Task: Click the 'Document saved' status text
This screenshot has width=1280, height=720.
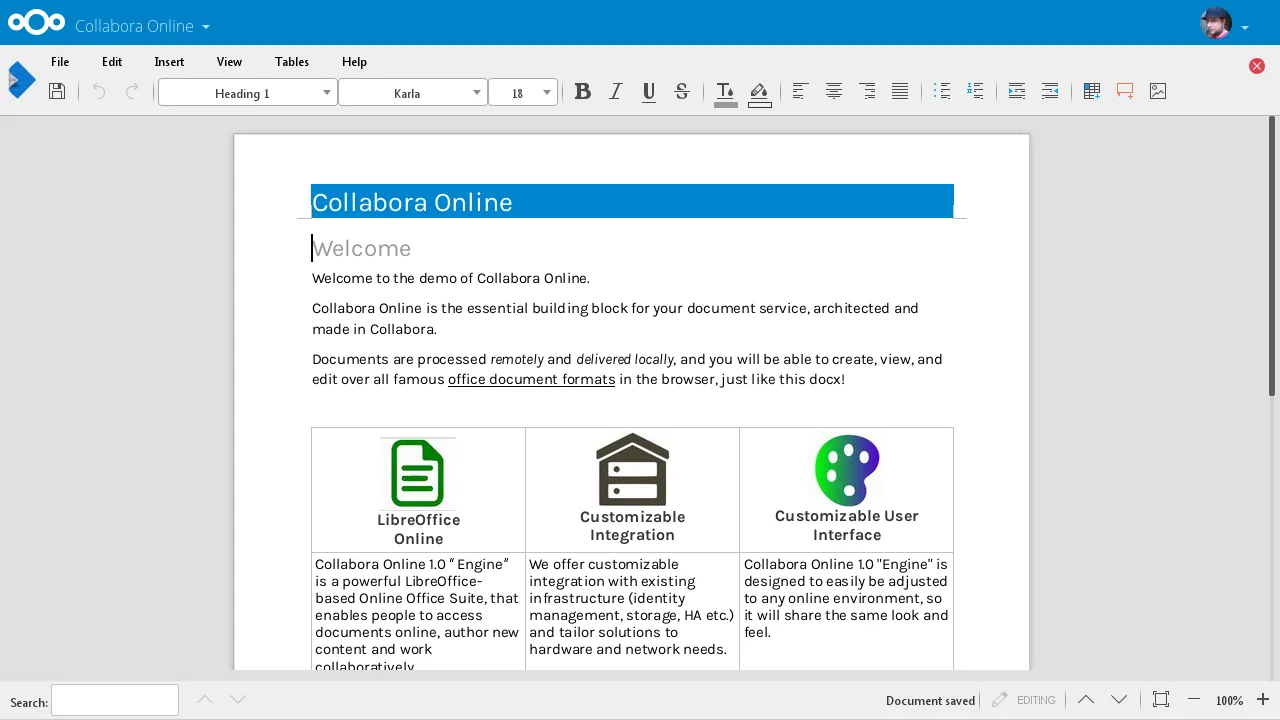Action: click(x=930, y=701)
